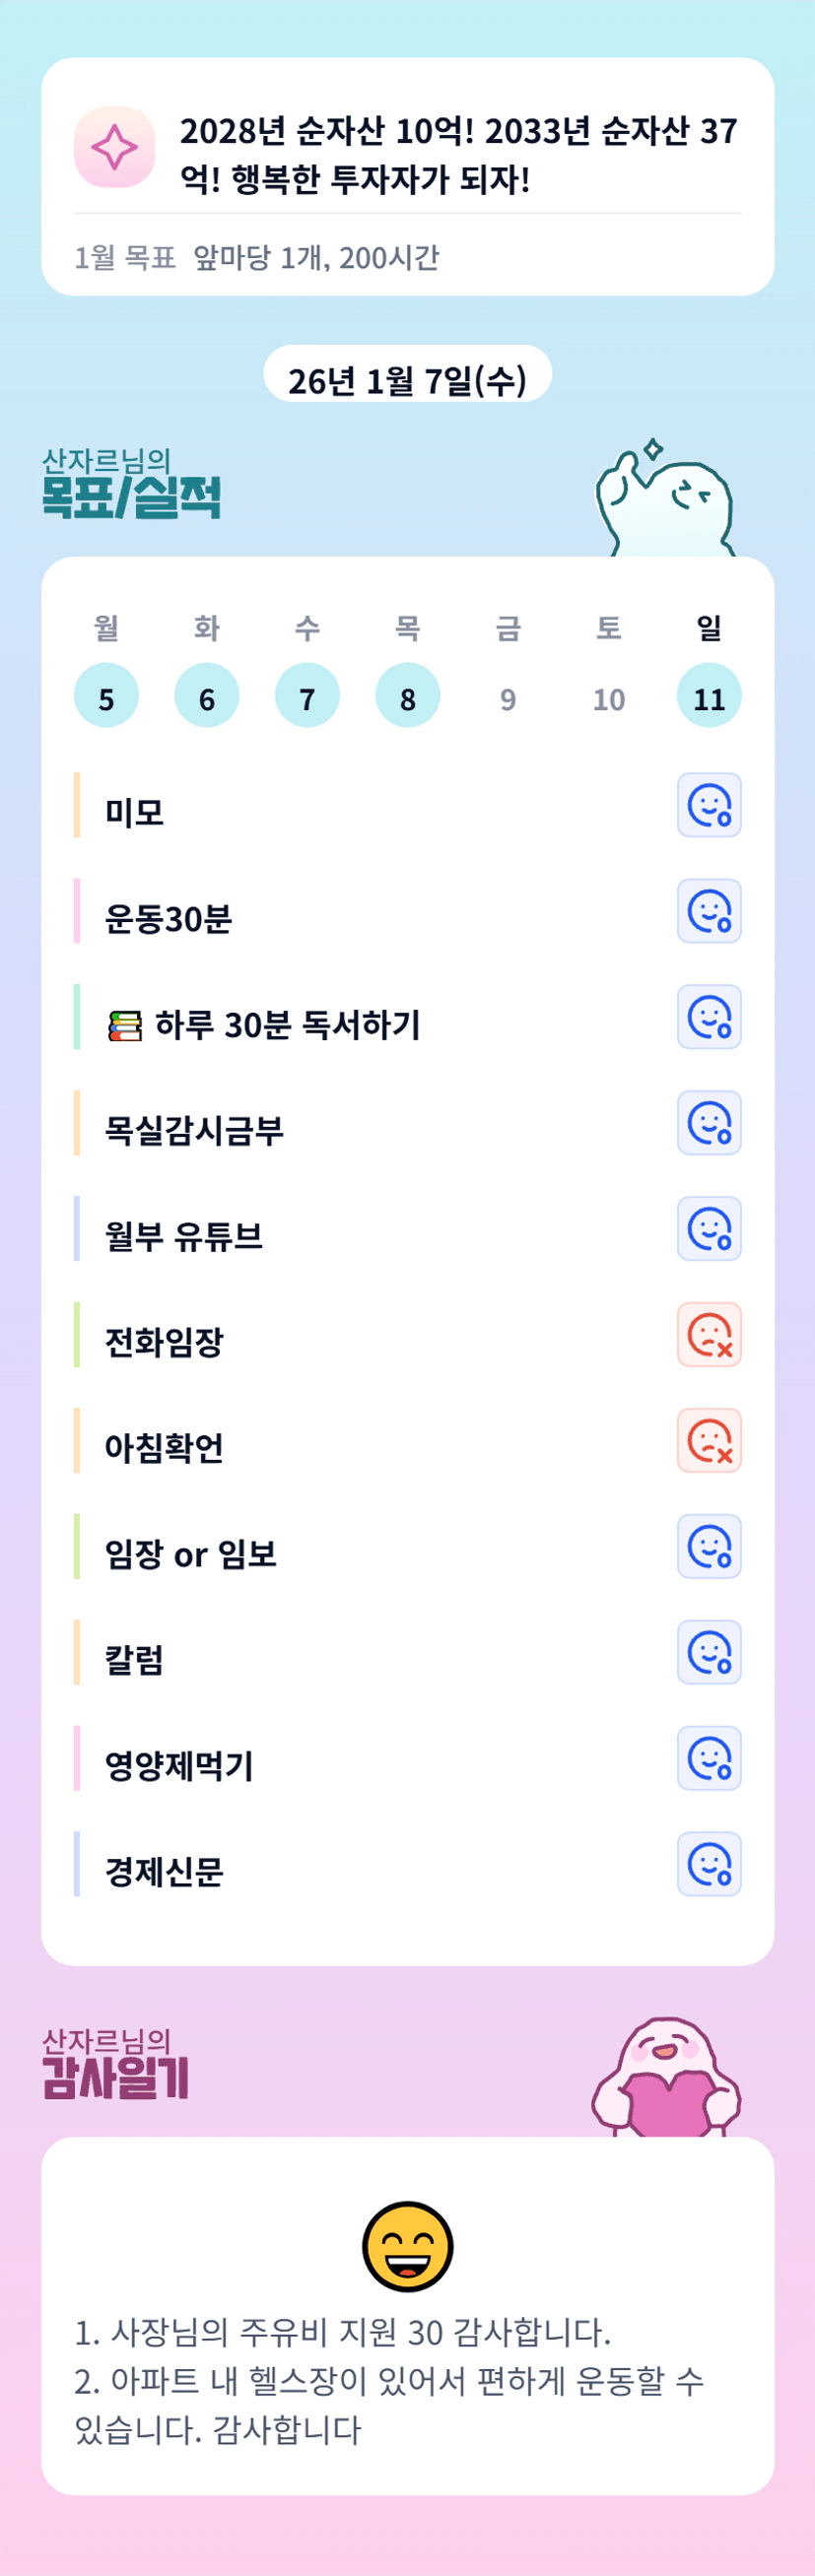Viewport: 815px width, 2576px height.
Task: Open the 목실감시금부 goal item
Action: click(195, 1130)
